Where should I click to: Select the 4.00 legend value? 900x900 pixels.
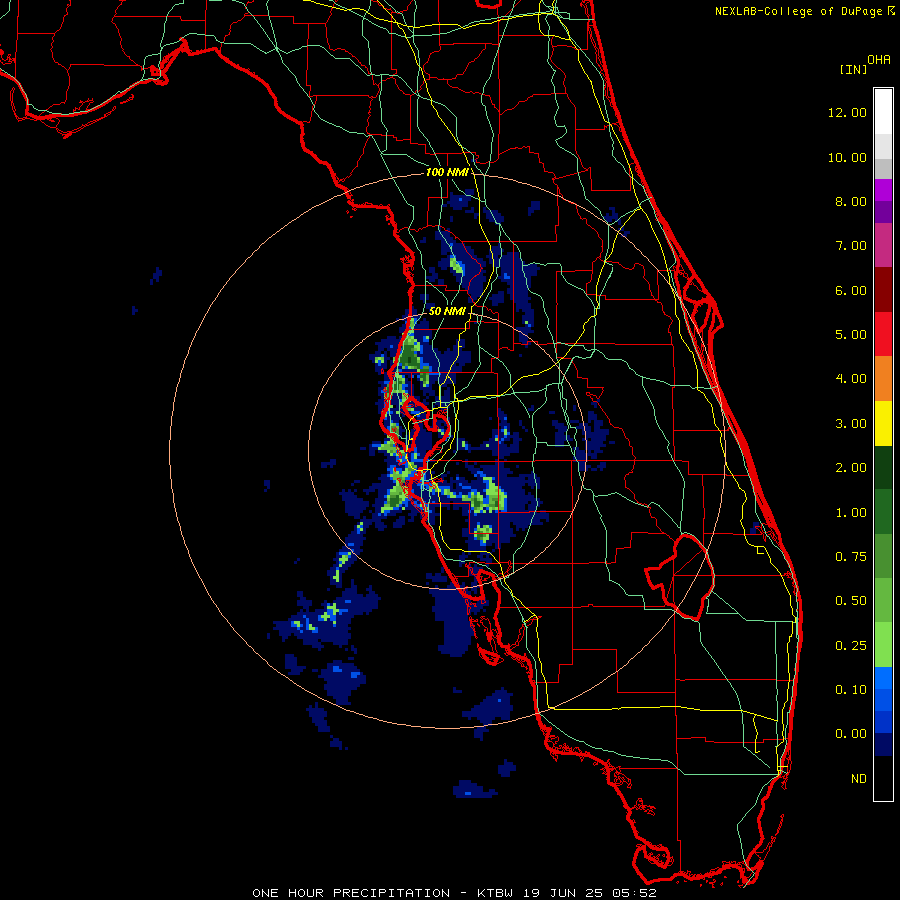click(x=851, y=379)
